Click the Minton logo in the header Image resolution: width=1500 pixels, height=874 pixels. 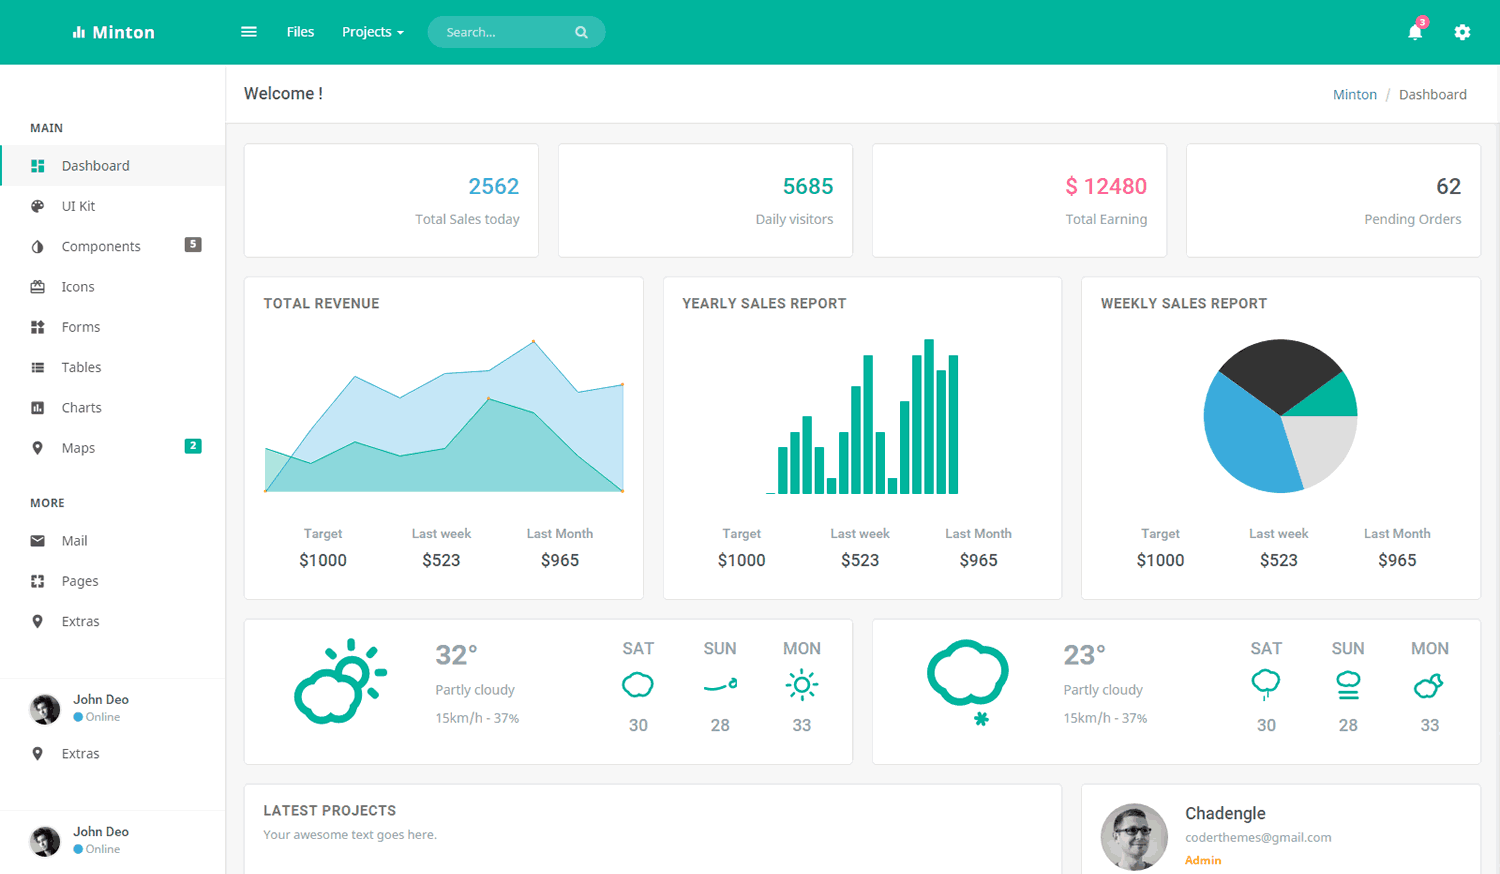[x=113, y=32]
